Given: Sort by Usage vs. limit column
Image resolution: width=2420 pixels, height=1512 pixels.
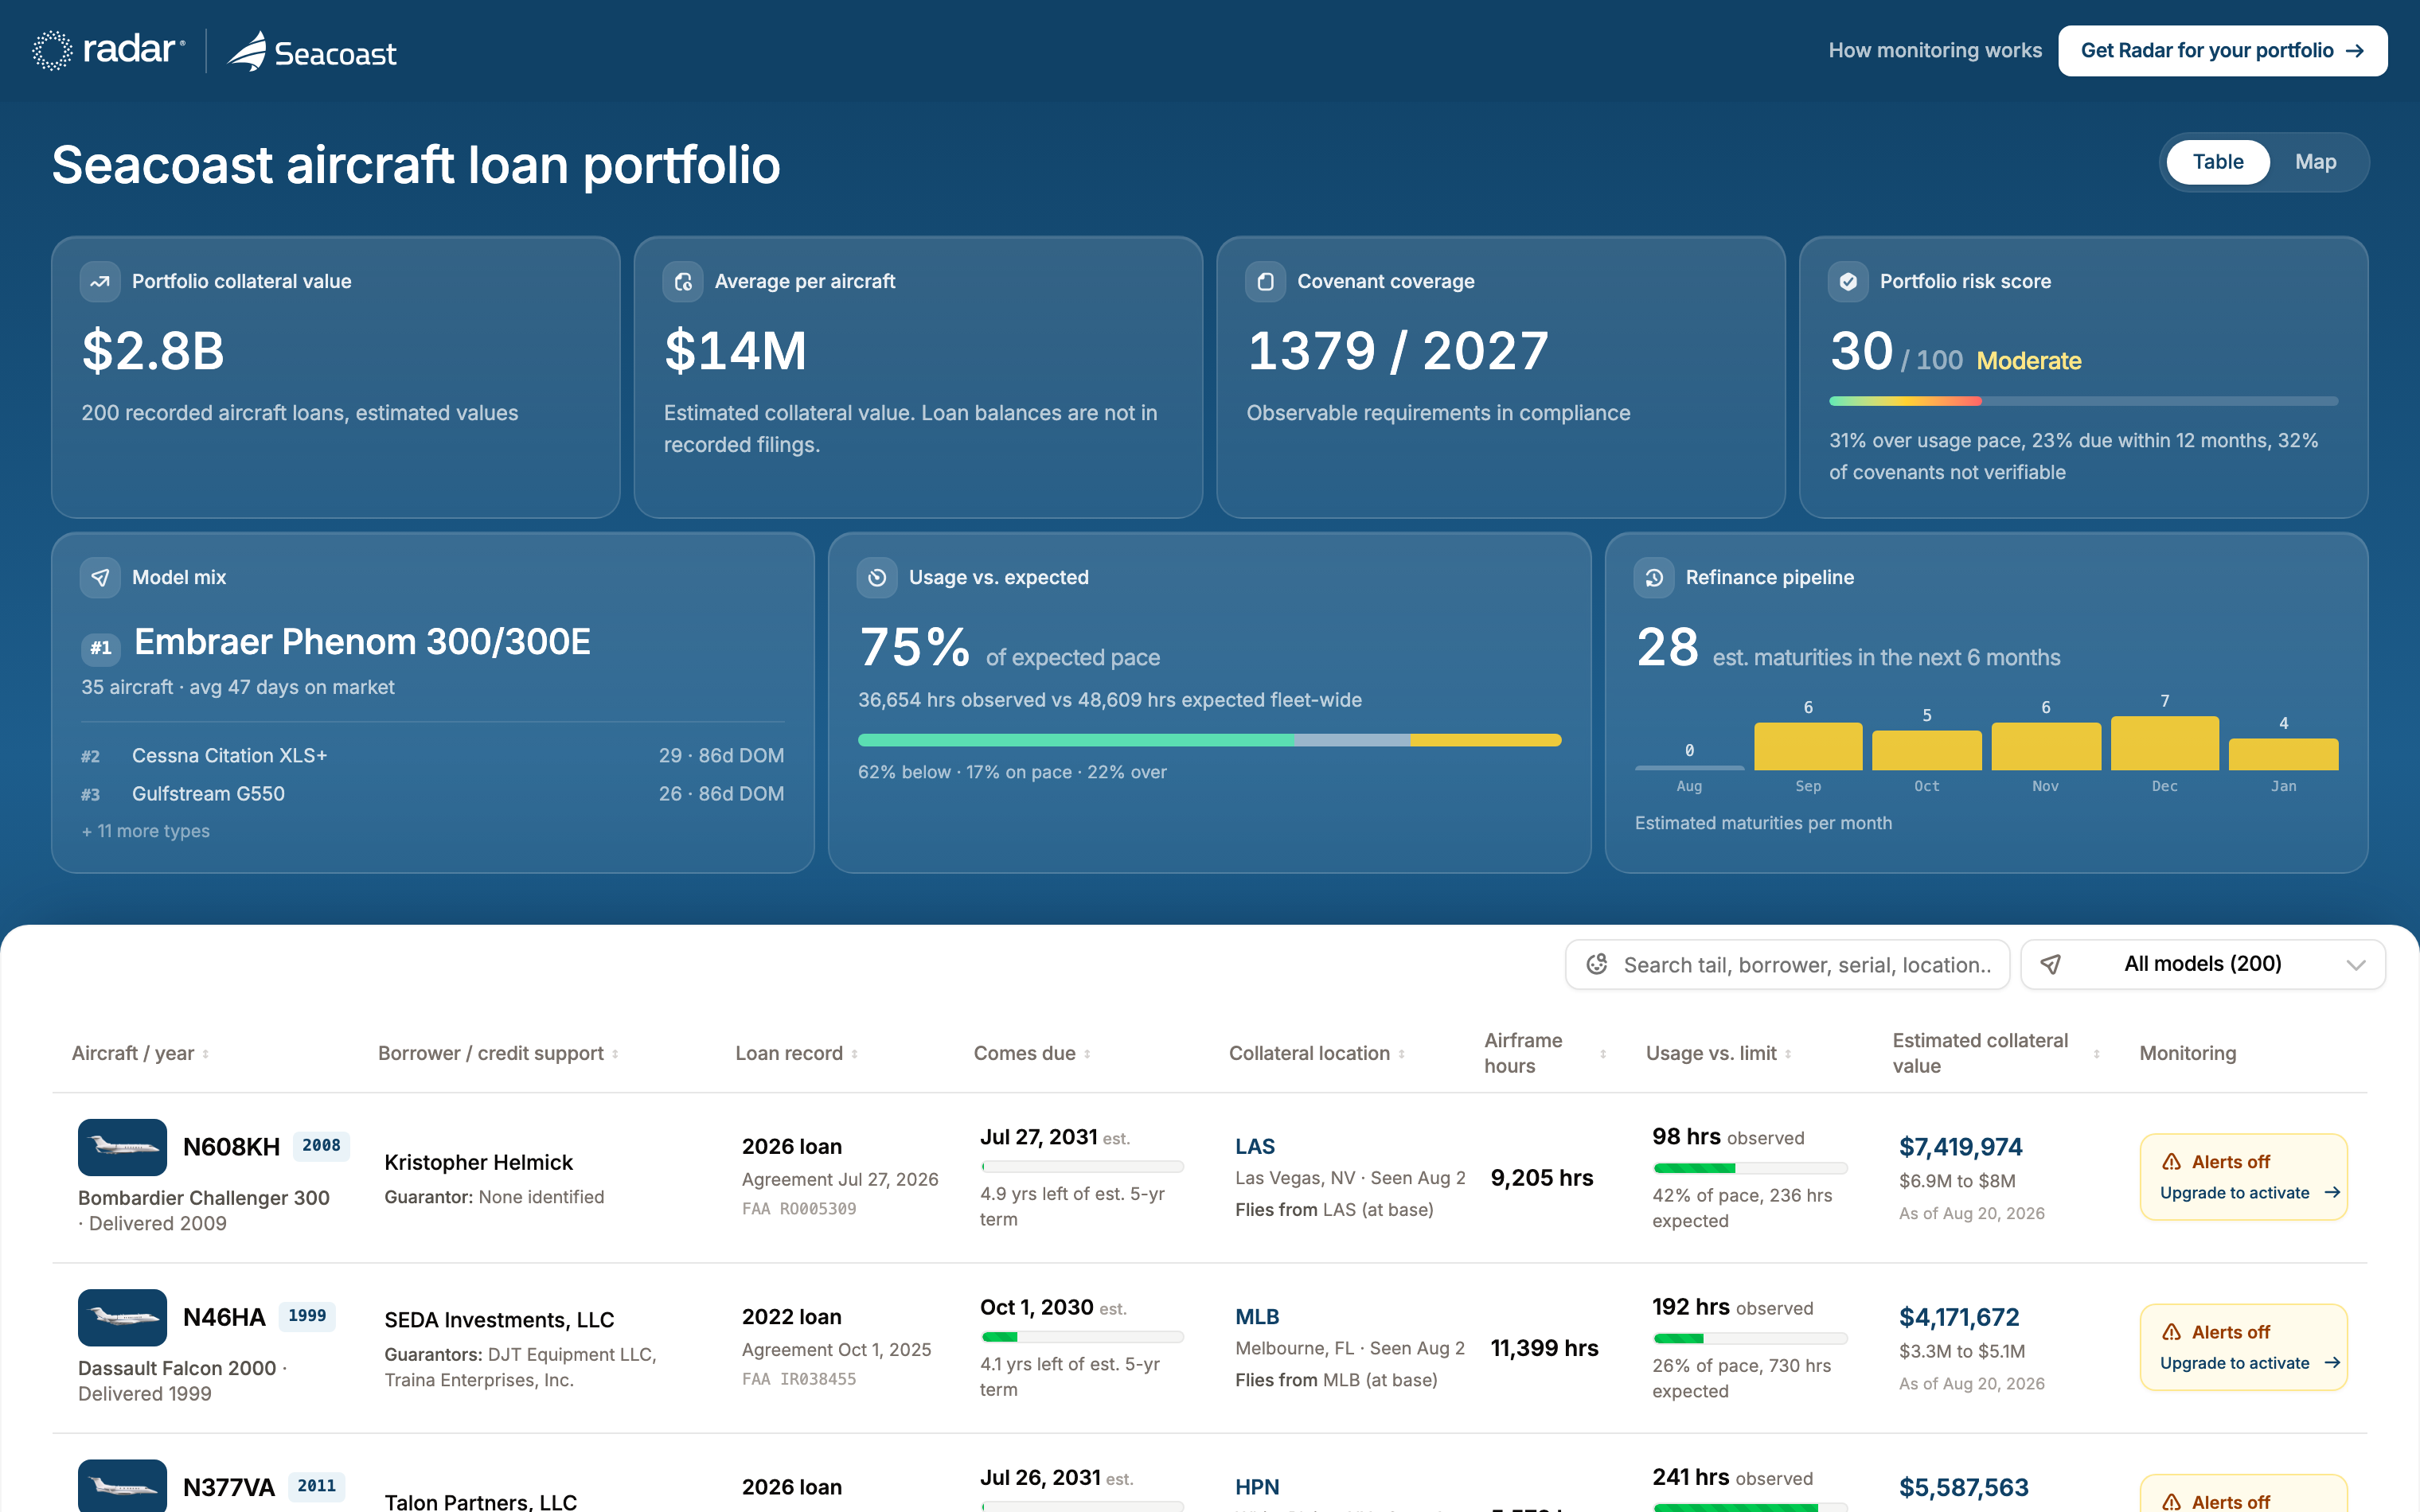Looking at the screenshot, I should point(1719,1053).
